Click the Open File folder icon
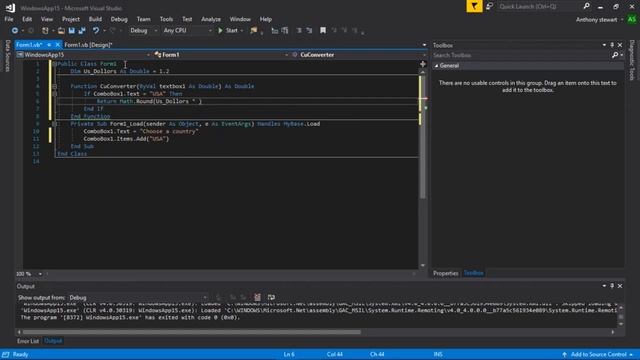 61,31
